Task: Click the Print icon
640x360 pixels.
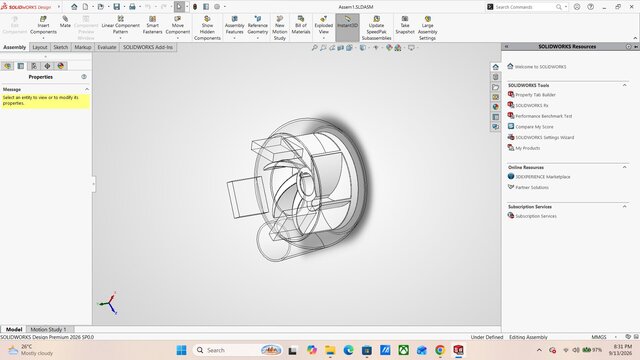Action: click(132, 7)
